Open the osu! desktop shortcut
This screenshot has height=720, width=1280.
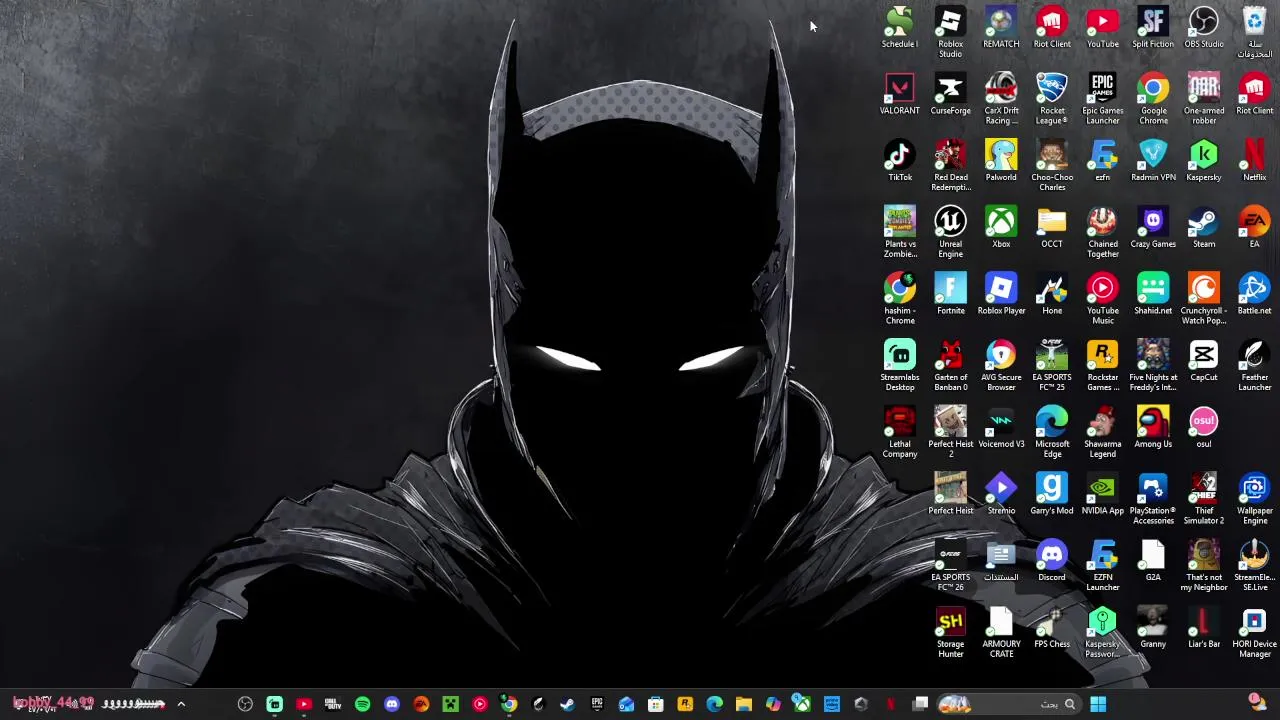[x=1204, y=428]
